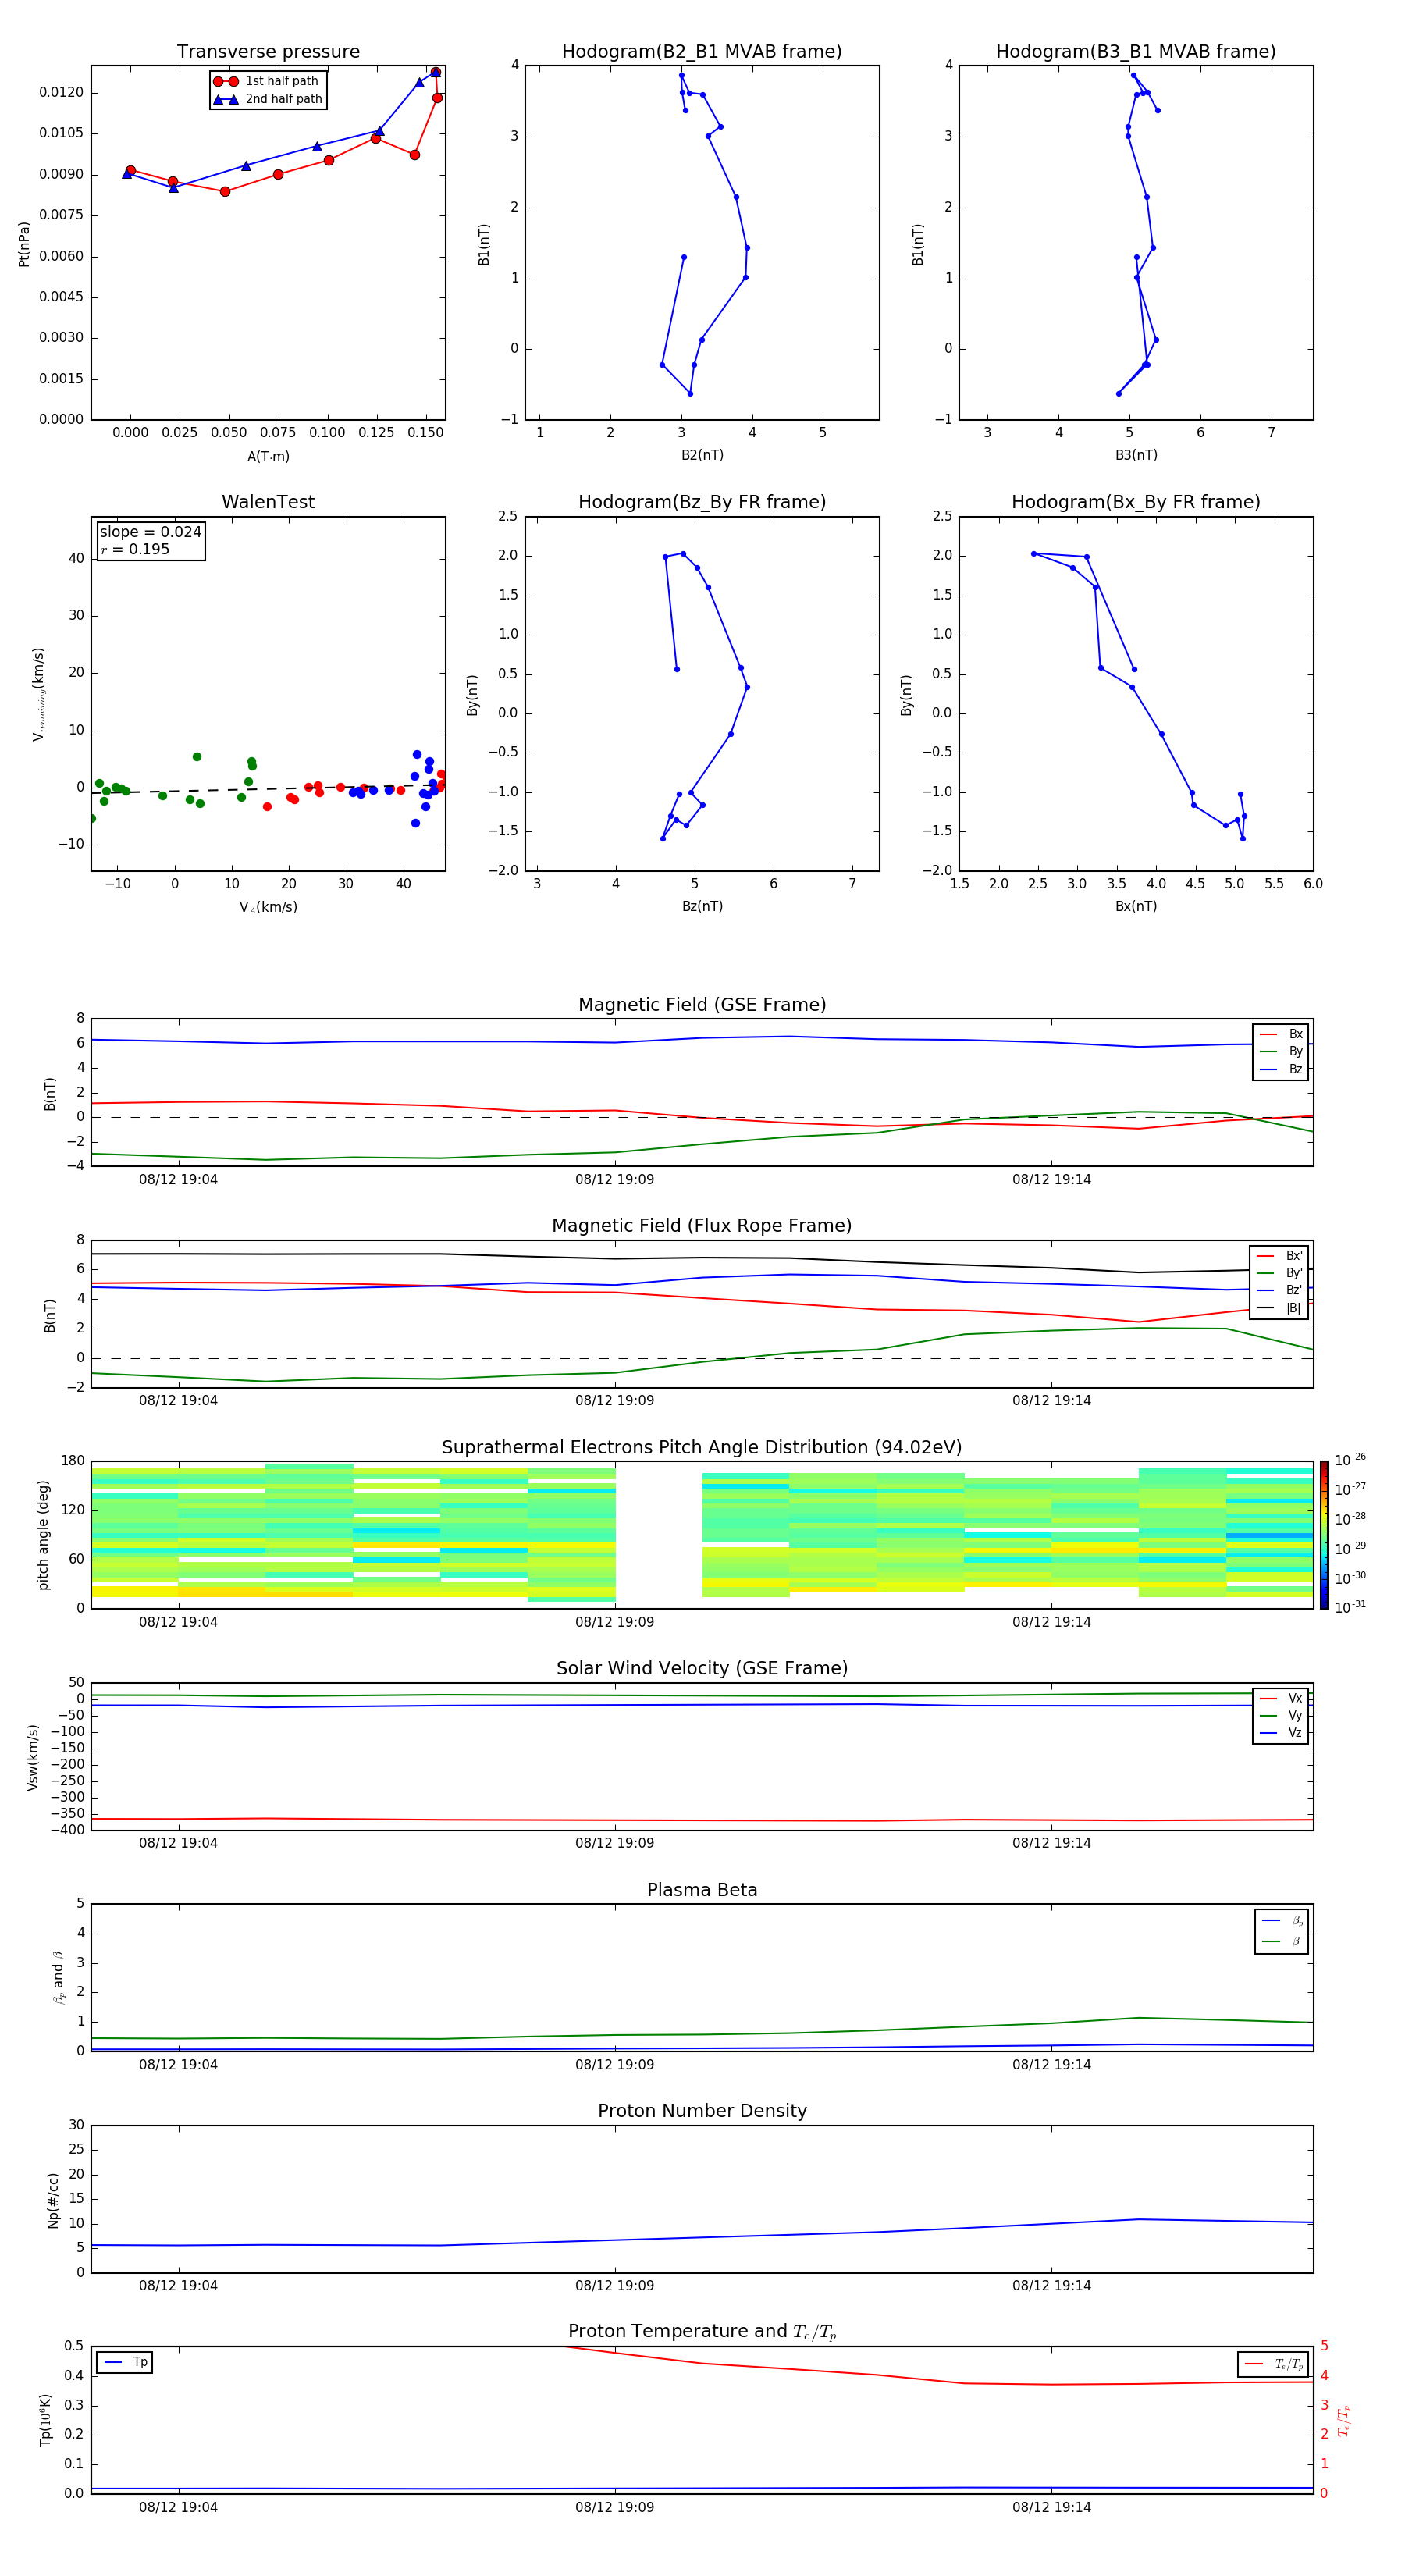Image resolution: width=1405 pixels, height=2576 pixels.
Task: Click the 'slope = 0.024' annotation
Action: [151, 532]
